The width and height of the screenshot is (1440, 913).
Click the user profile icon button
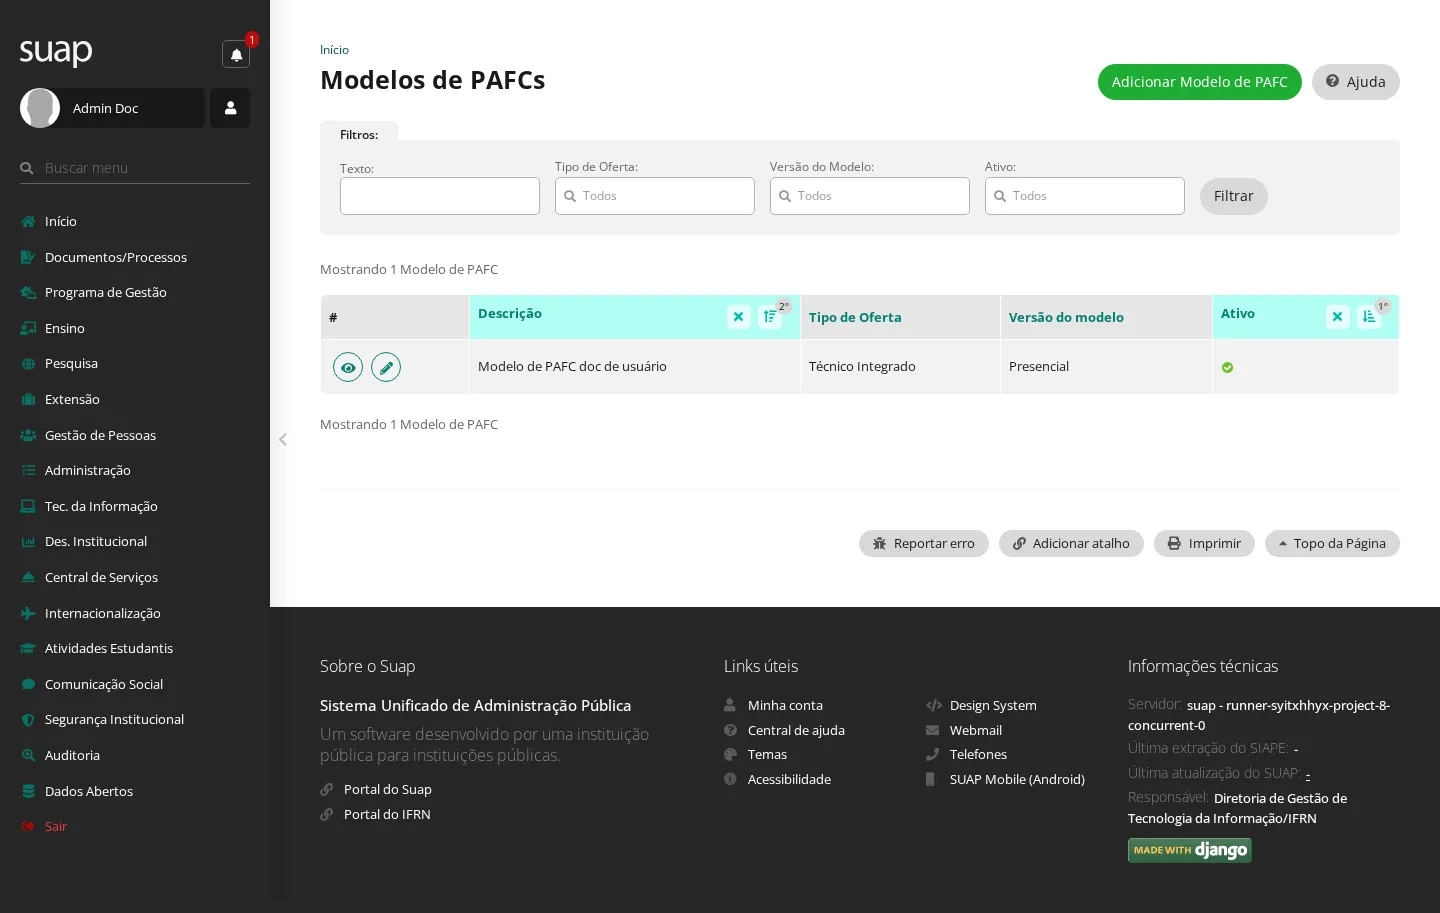(x=230, y=108)
